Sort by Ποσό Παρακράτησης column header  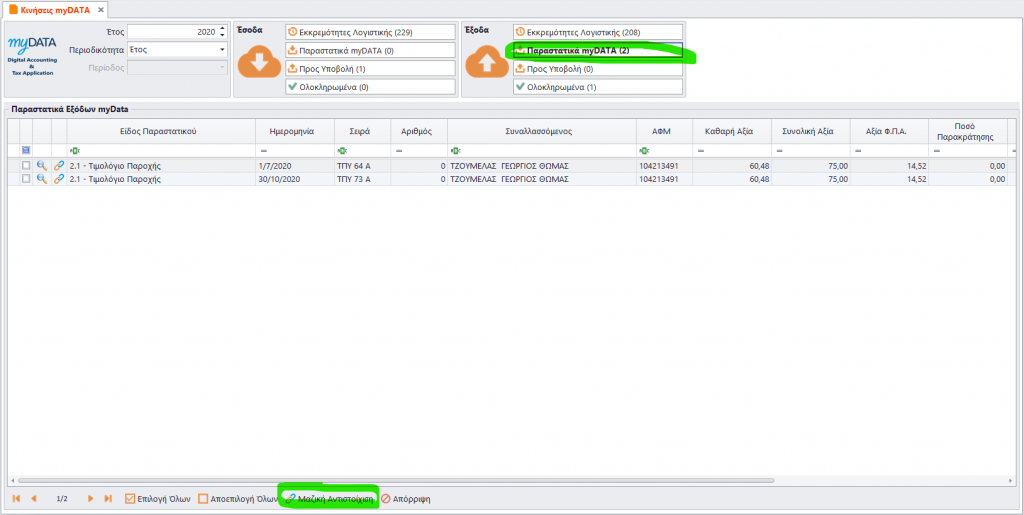pos(968,131)
